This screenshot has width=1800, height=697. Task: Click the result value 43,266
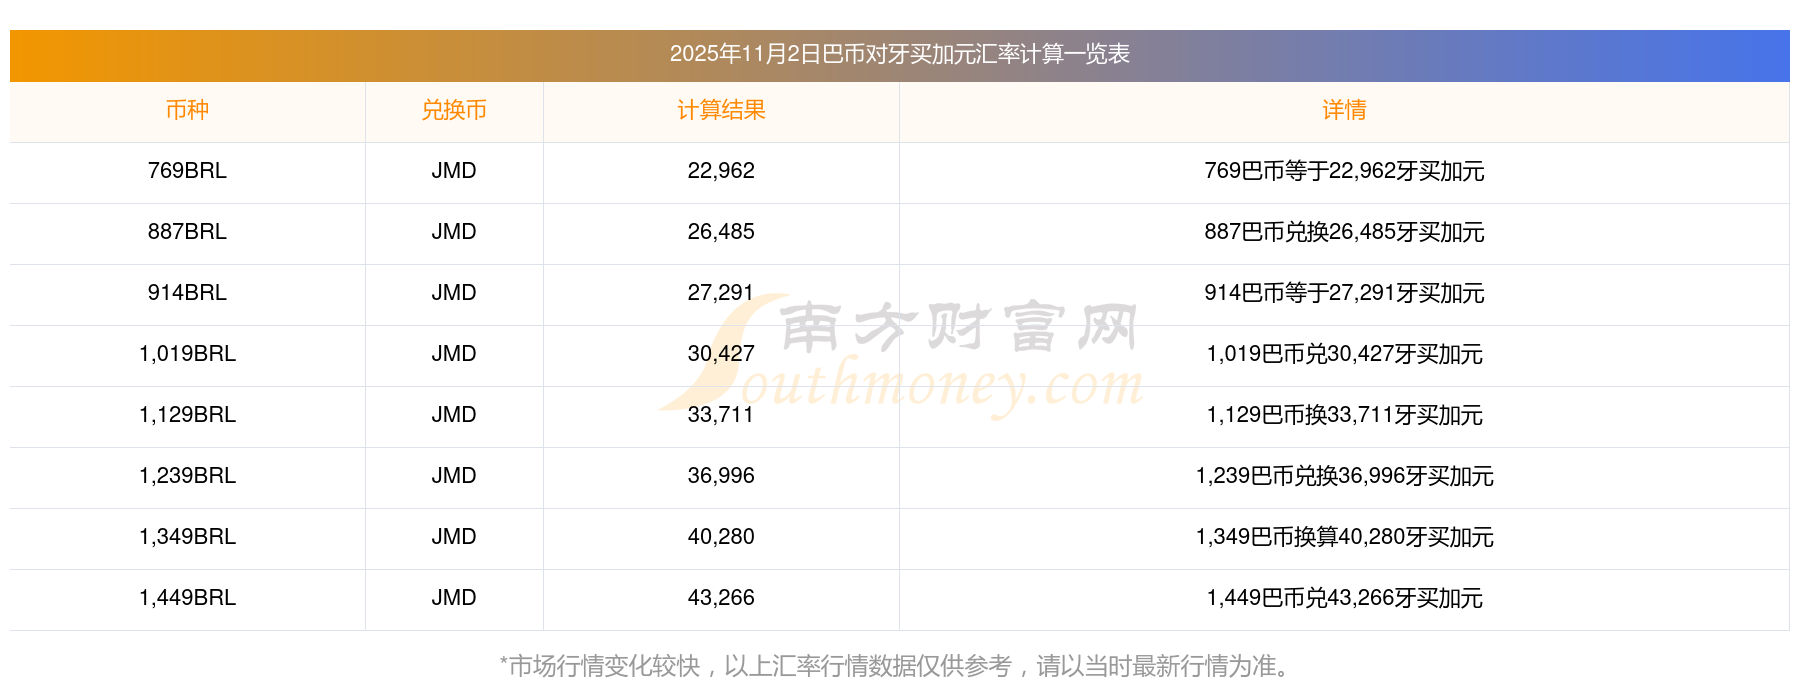click(x=721, y=598)
